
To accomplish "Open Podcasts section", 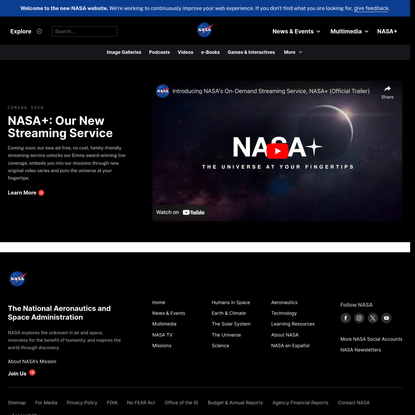I will (x=159, y=52).
